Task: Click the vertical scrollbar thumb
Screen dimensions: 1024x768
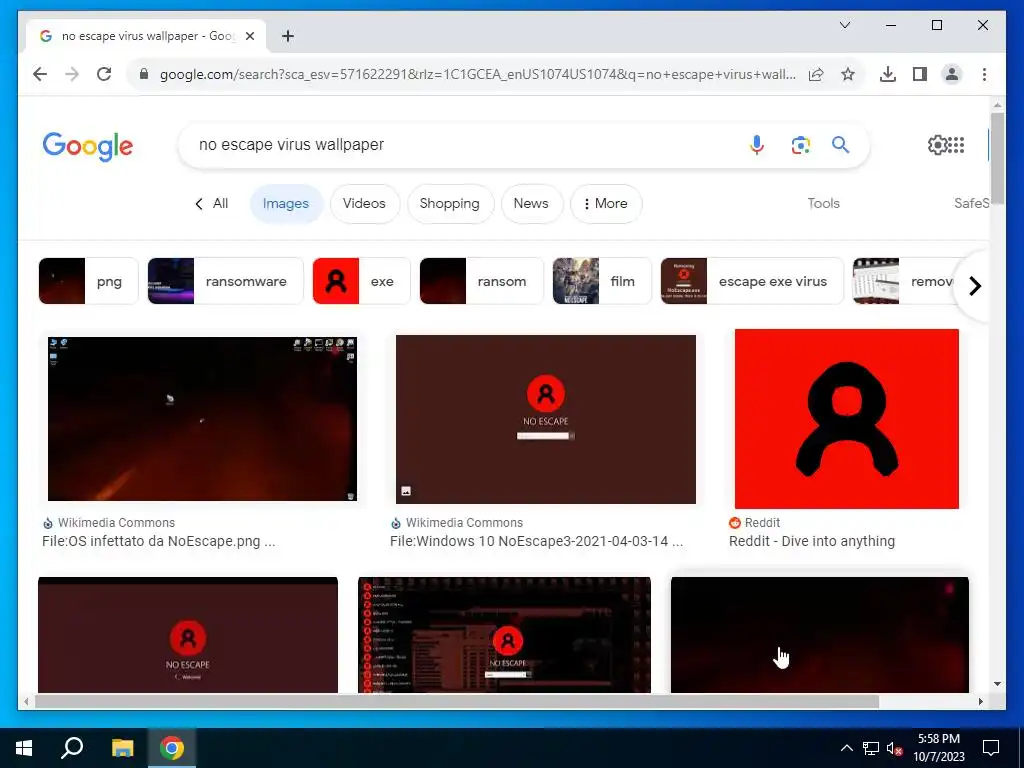Action: coord(997,159)
